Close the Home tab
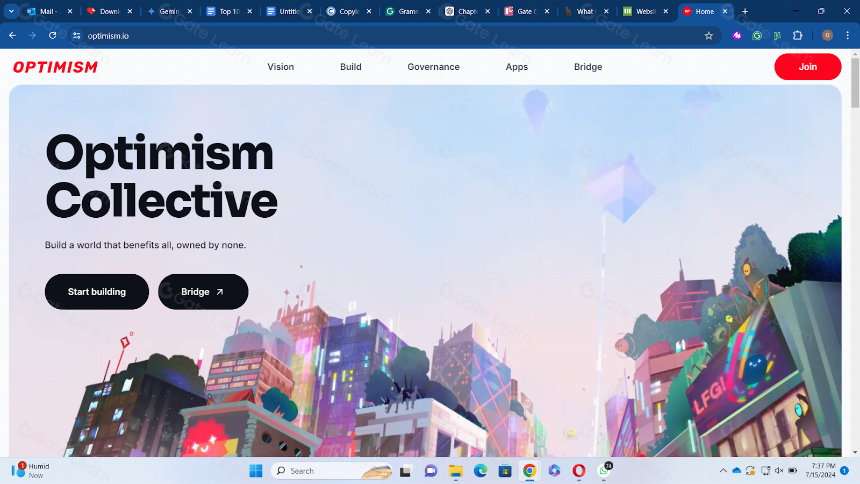Screen dimensions: 860x484 (x=725, y=11)
